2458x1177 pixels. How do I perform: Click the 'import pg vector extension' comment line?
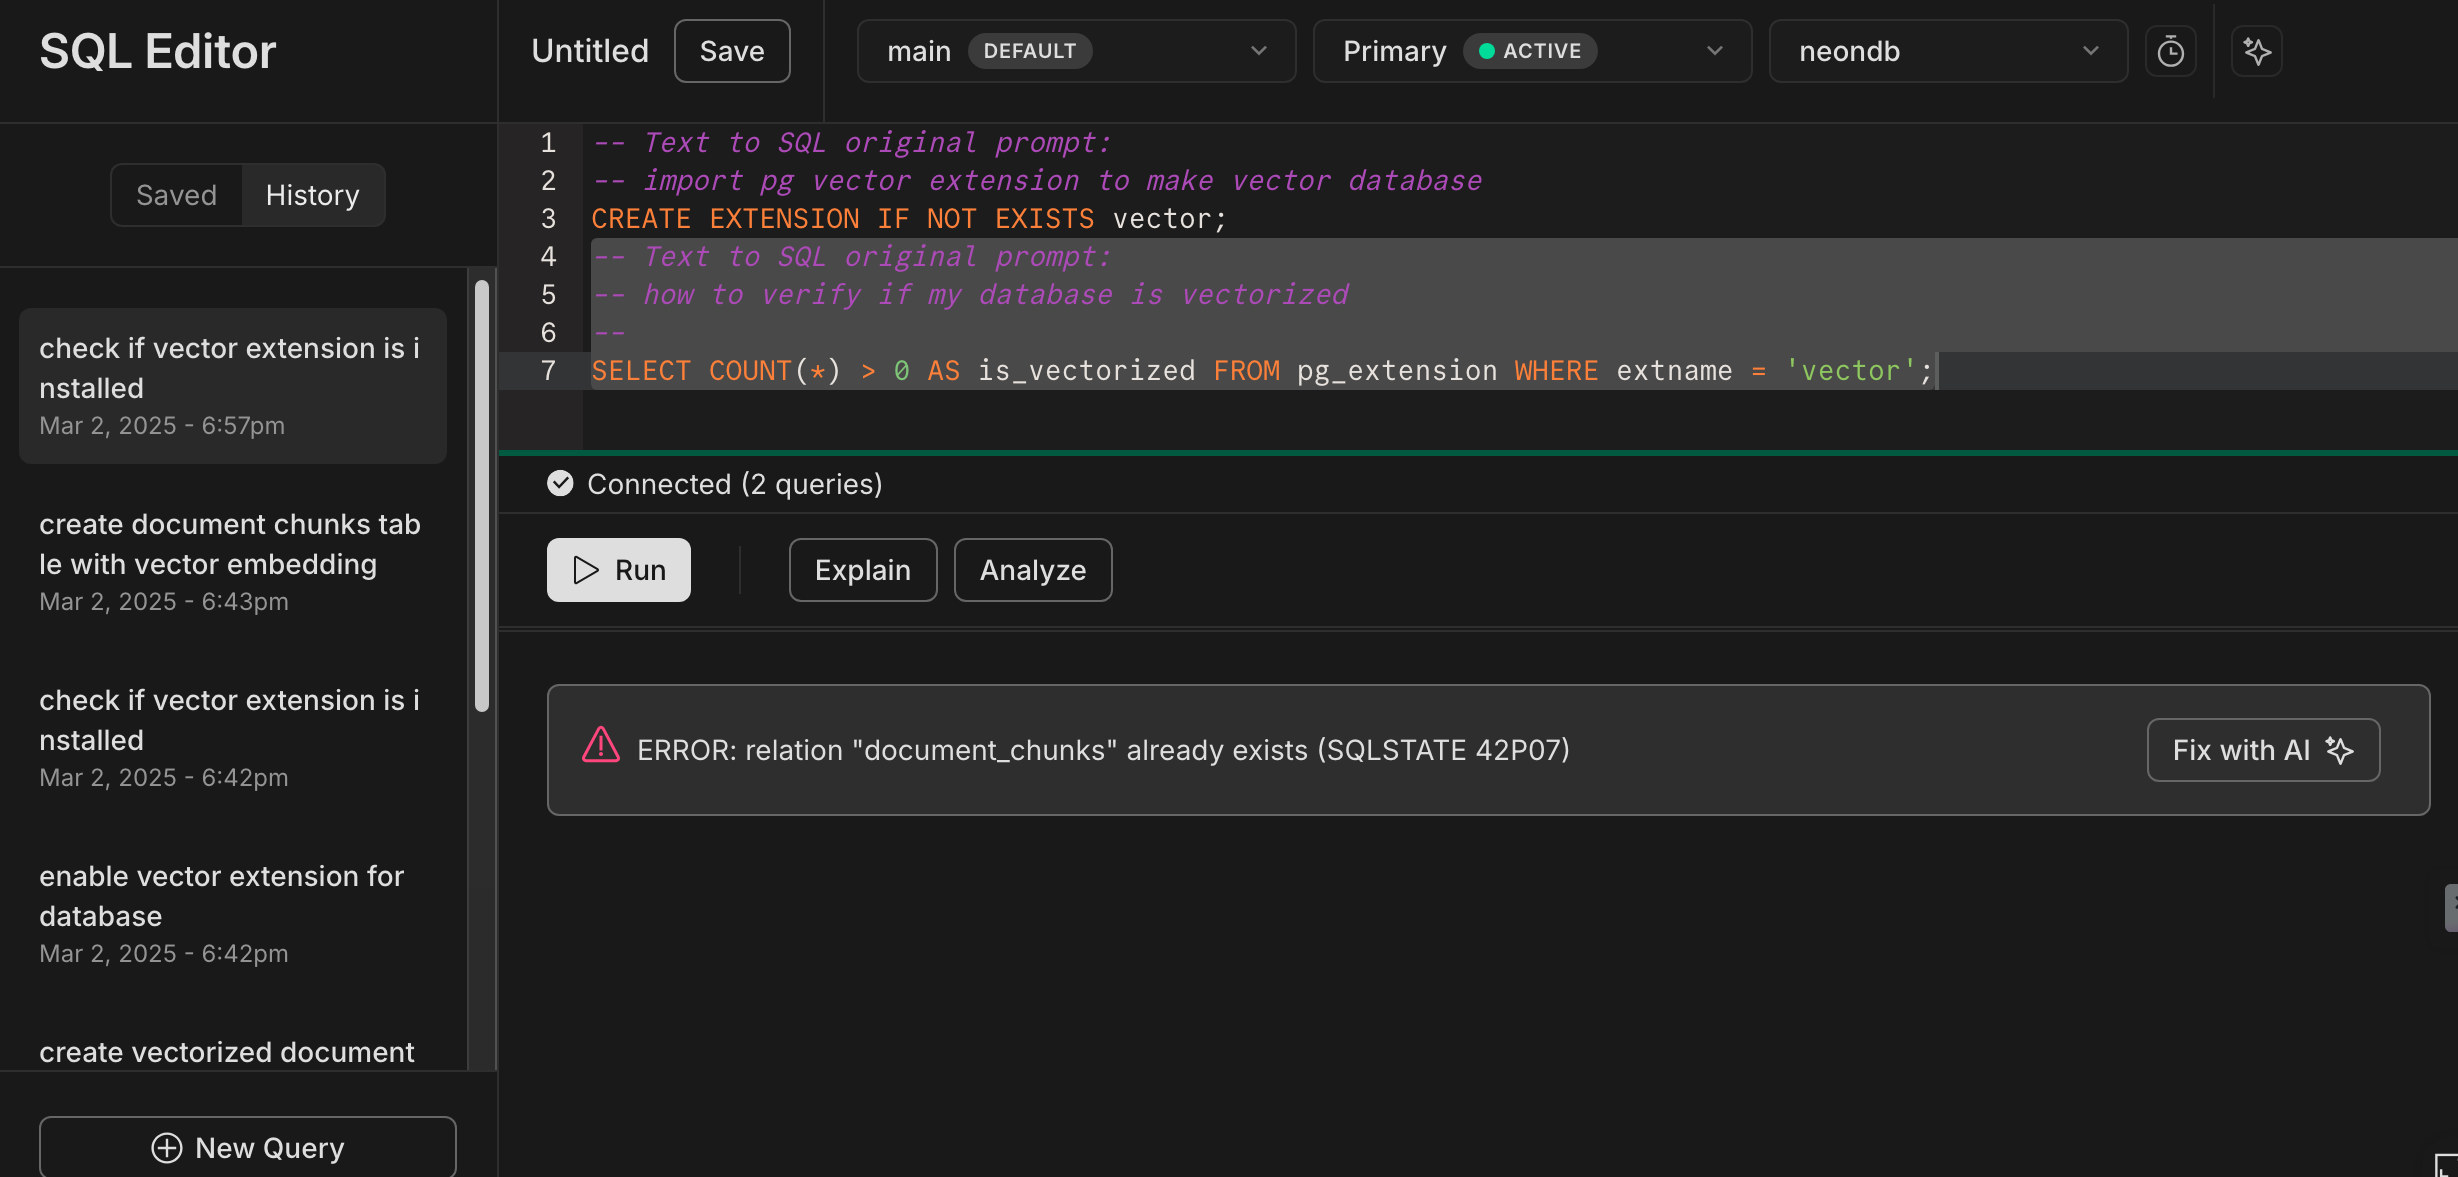click(x=1037, y=181)
